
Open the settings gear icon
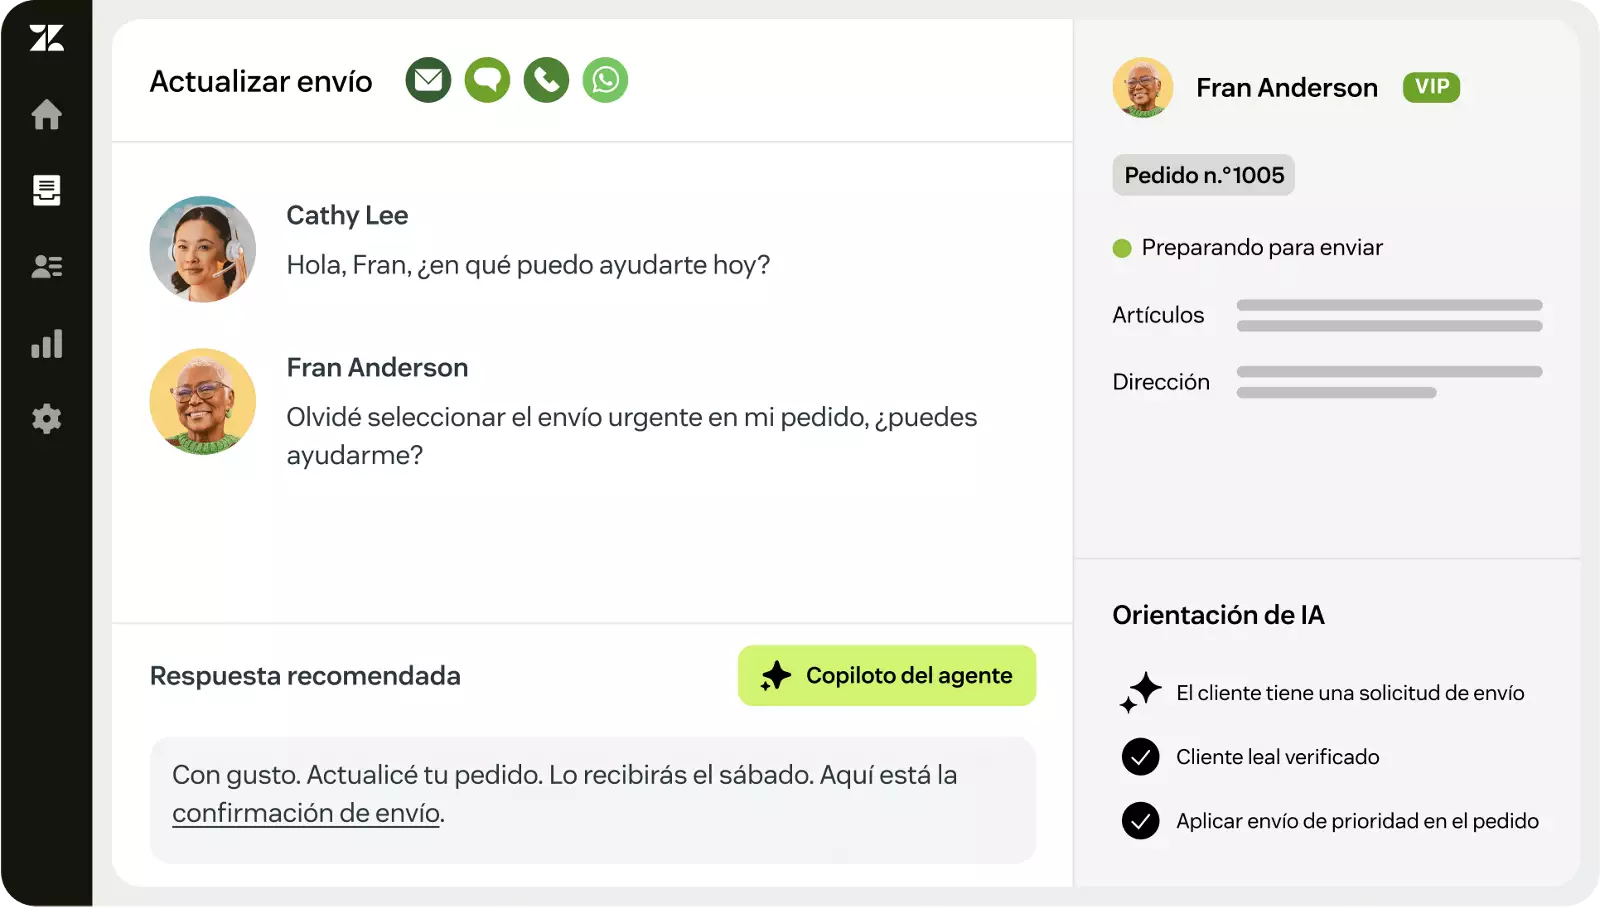tap(47, 419)
